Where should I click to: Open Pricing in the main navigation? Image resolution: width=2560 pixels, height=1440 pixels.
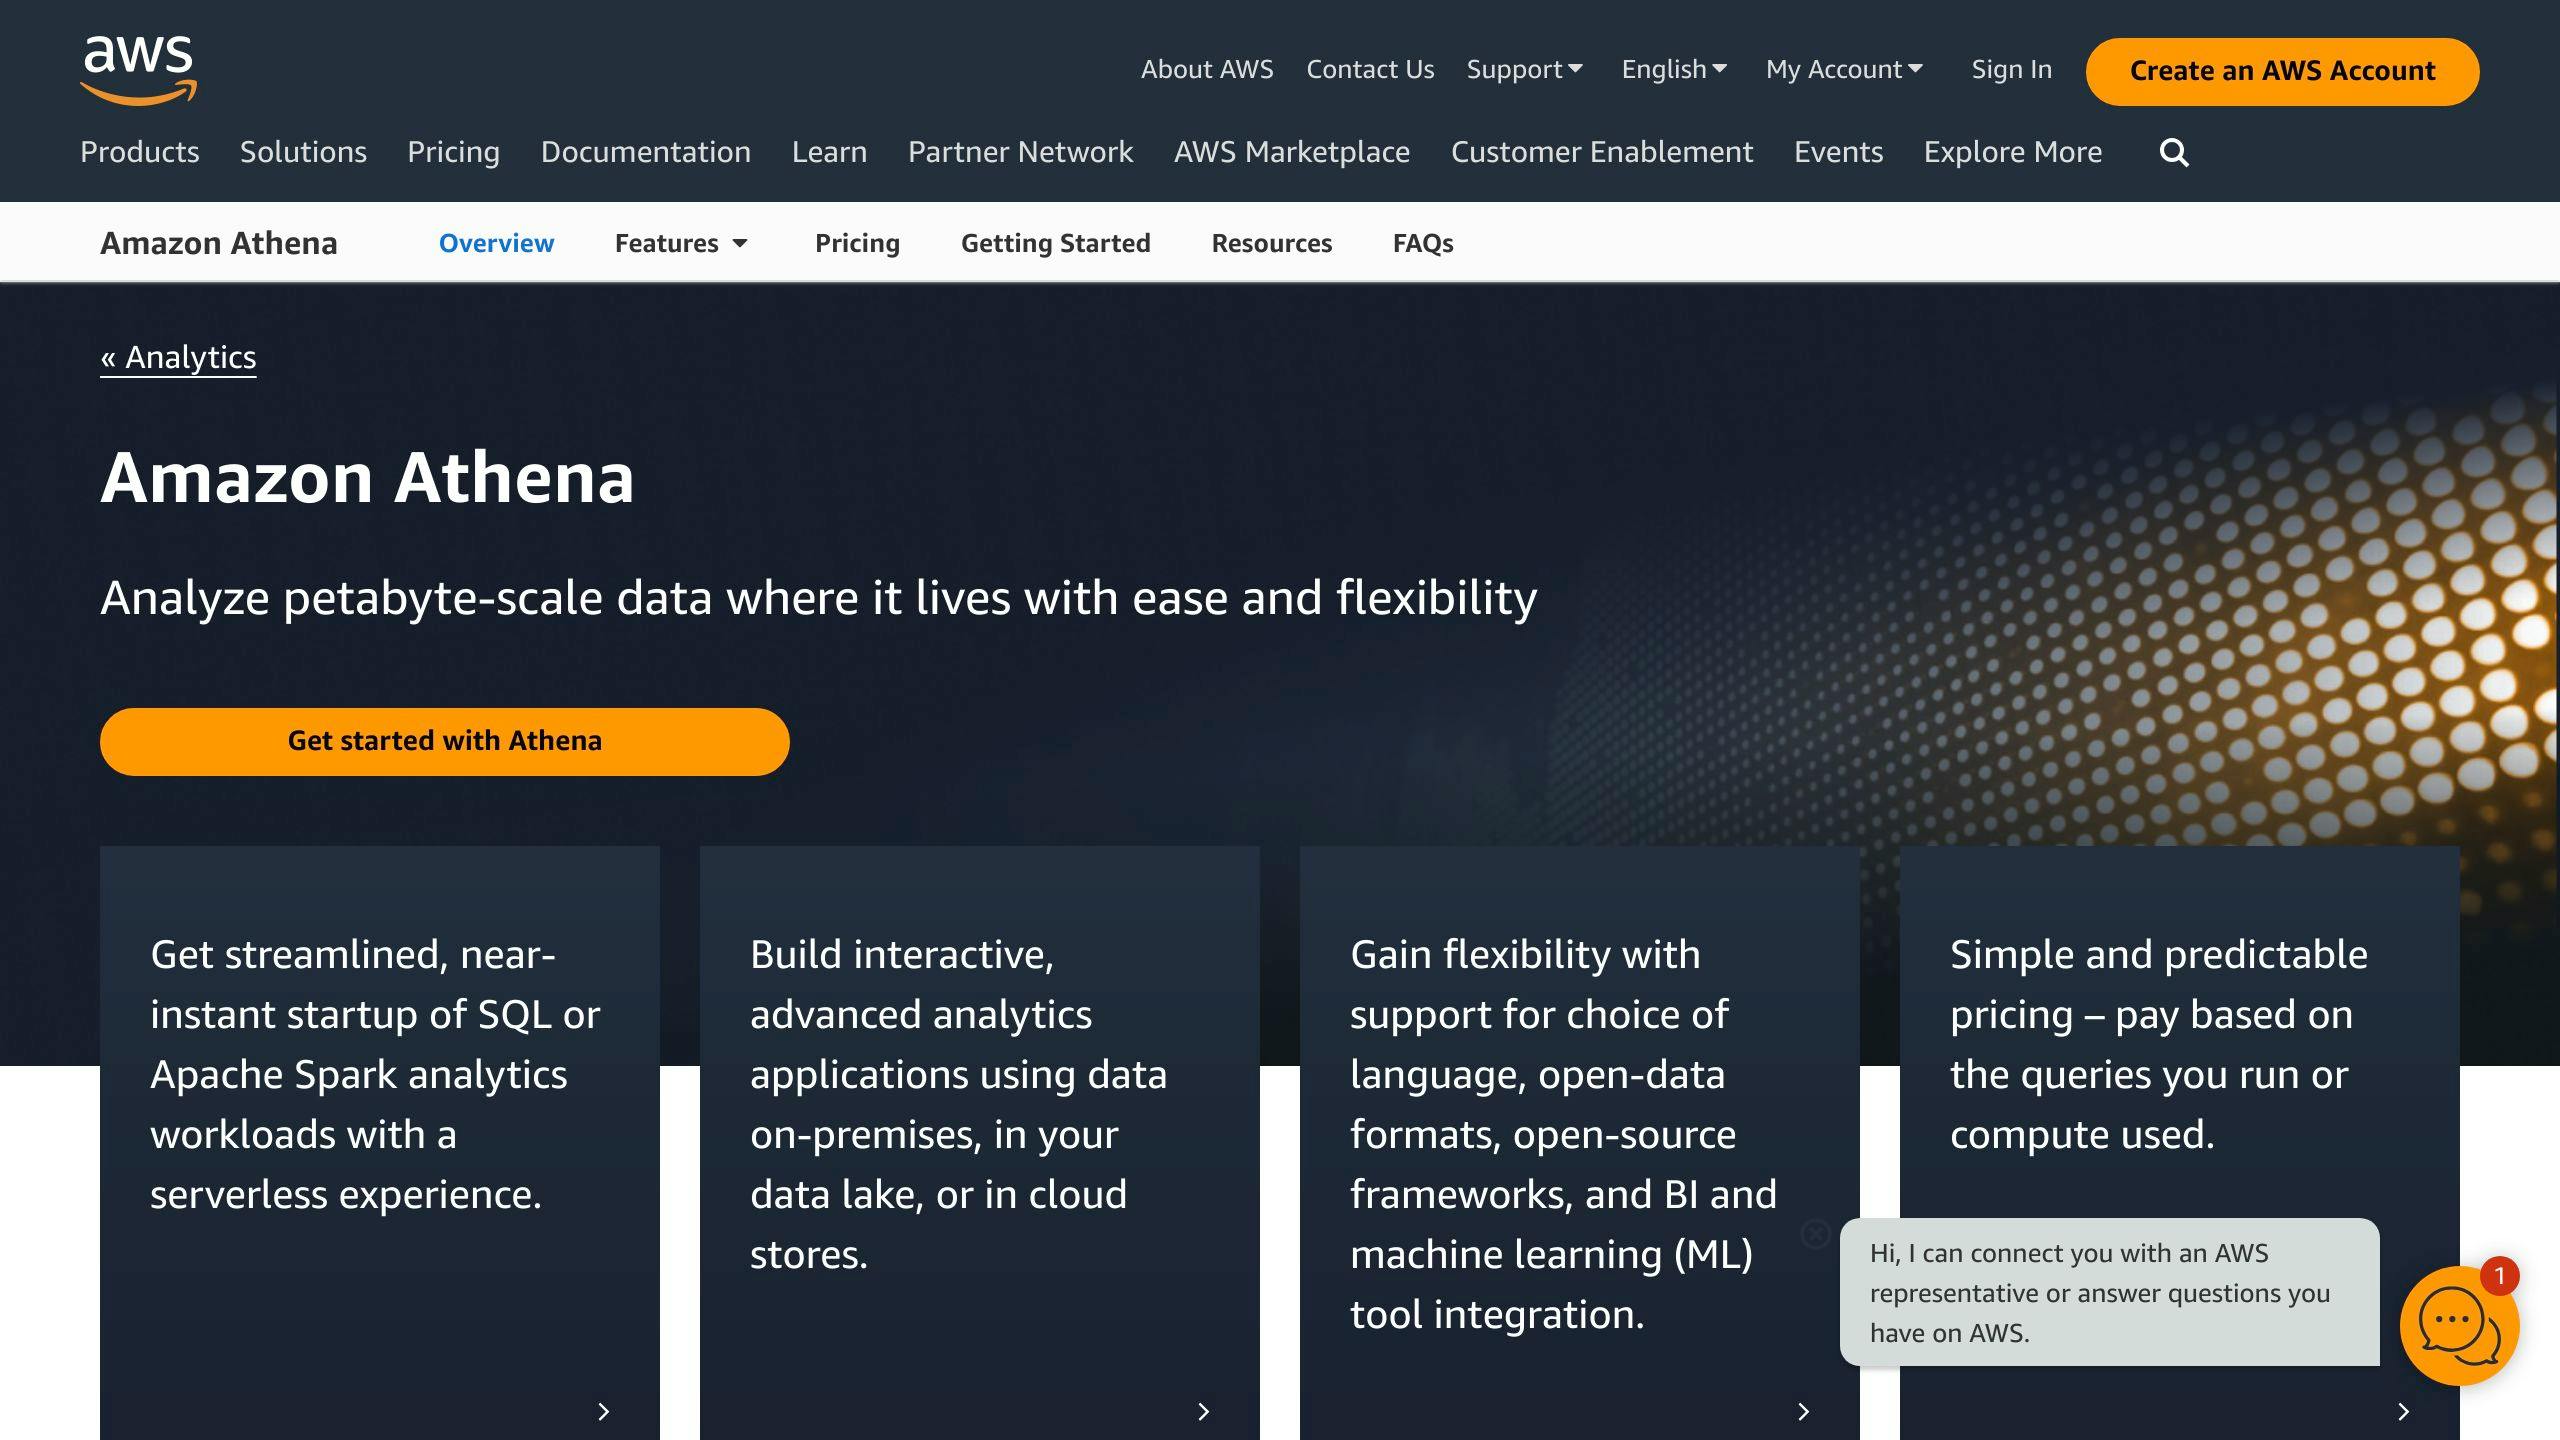click(453, 152)
